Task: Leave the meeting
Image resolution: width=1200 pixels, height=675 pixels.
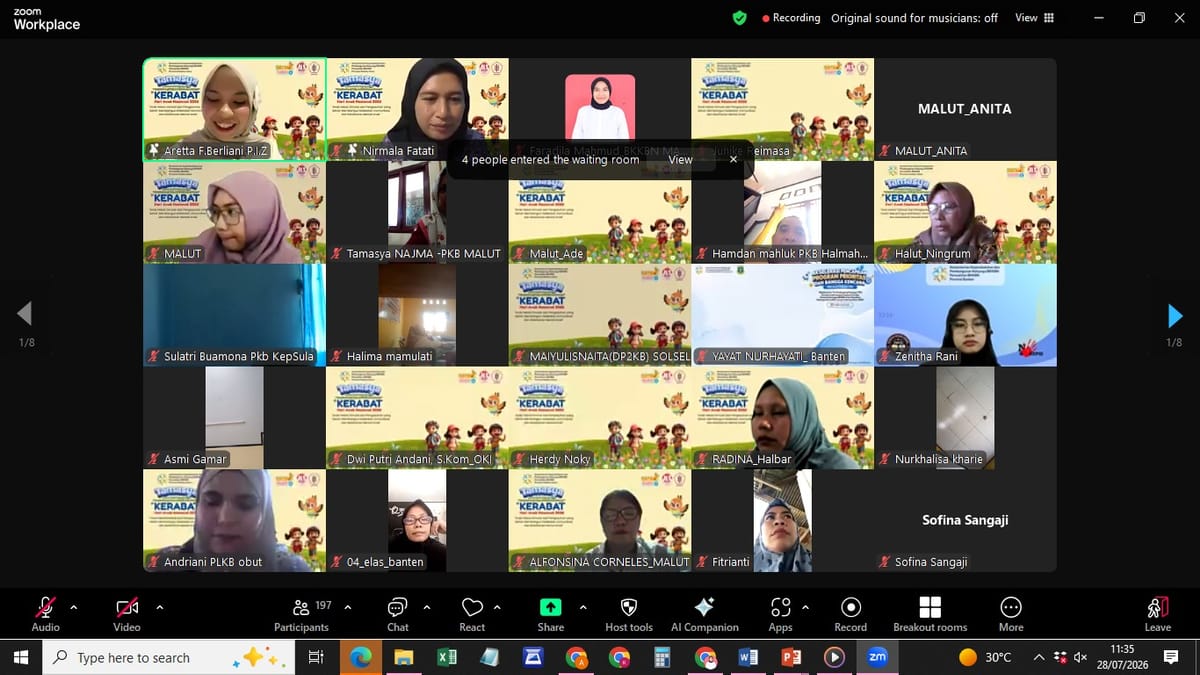Action: pyautogui.click(x=1158, y=614)
